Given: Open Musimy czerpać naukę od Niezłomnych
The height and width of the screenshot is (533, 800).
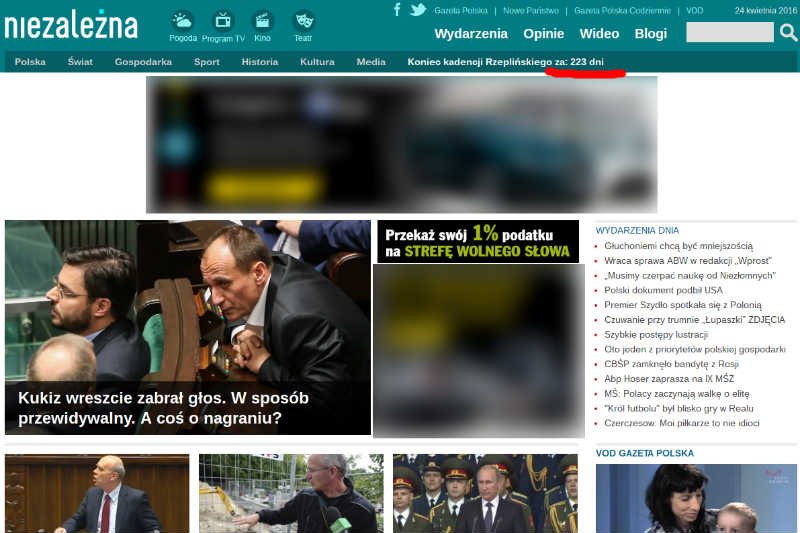Looking at the screenshot, I should (x=690, y=275).
